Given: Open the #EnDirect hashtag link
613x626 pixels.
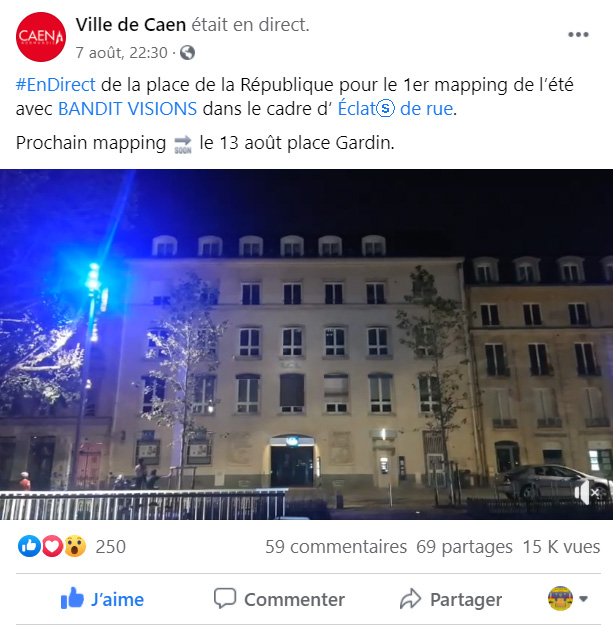Looking at the screenshot, I should (x=56, y=85).
